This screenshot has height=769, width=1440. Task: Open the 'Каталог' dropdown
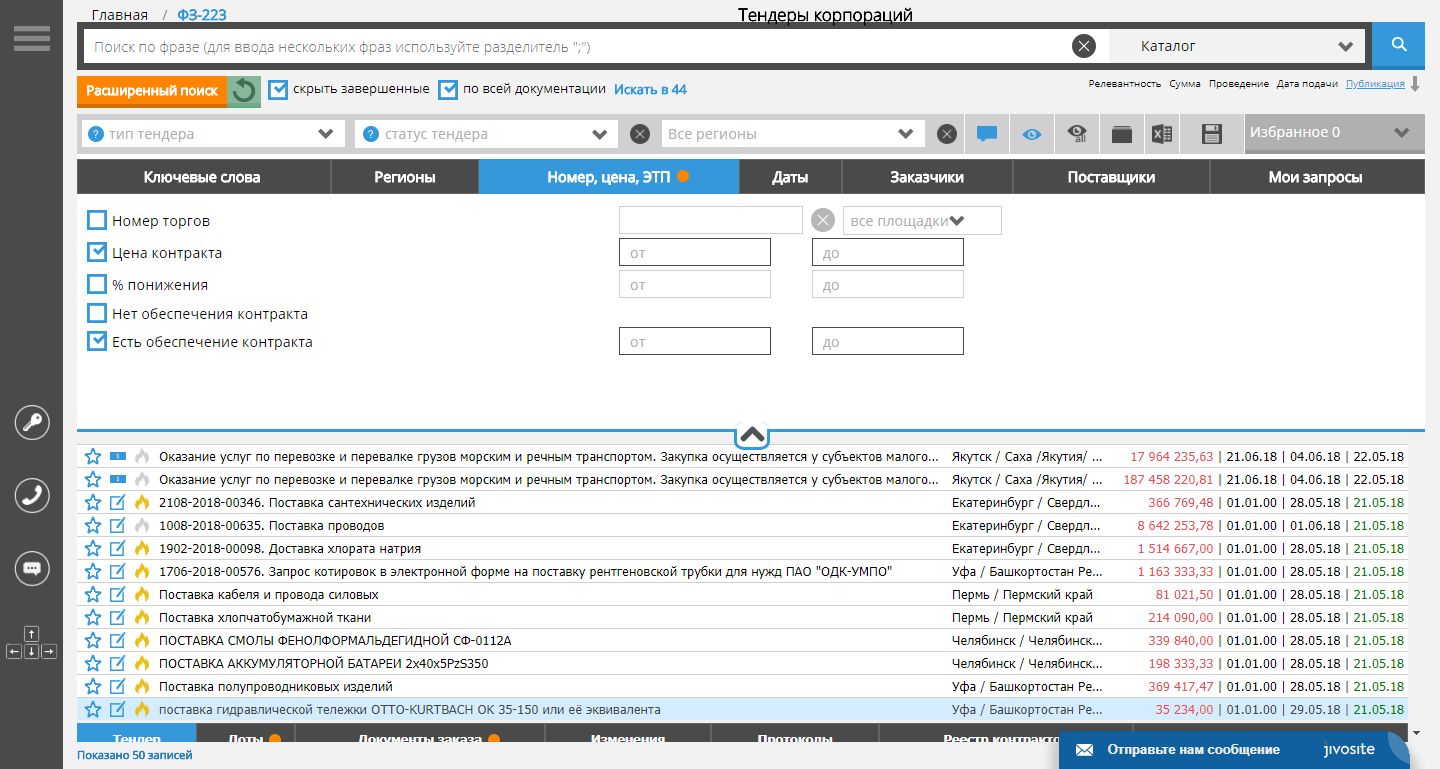click(x=1238, y=46)
